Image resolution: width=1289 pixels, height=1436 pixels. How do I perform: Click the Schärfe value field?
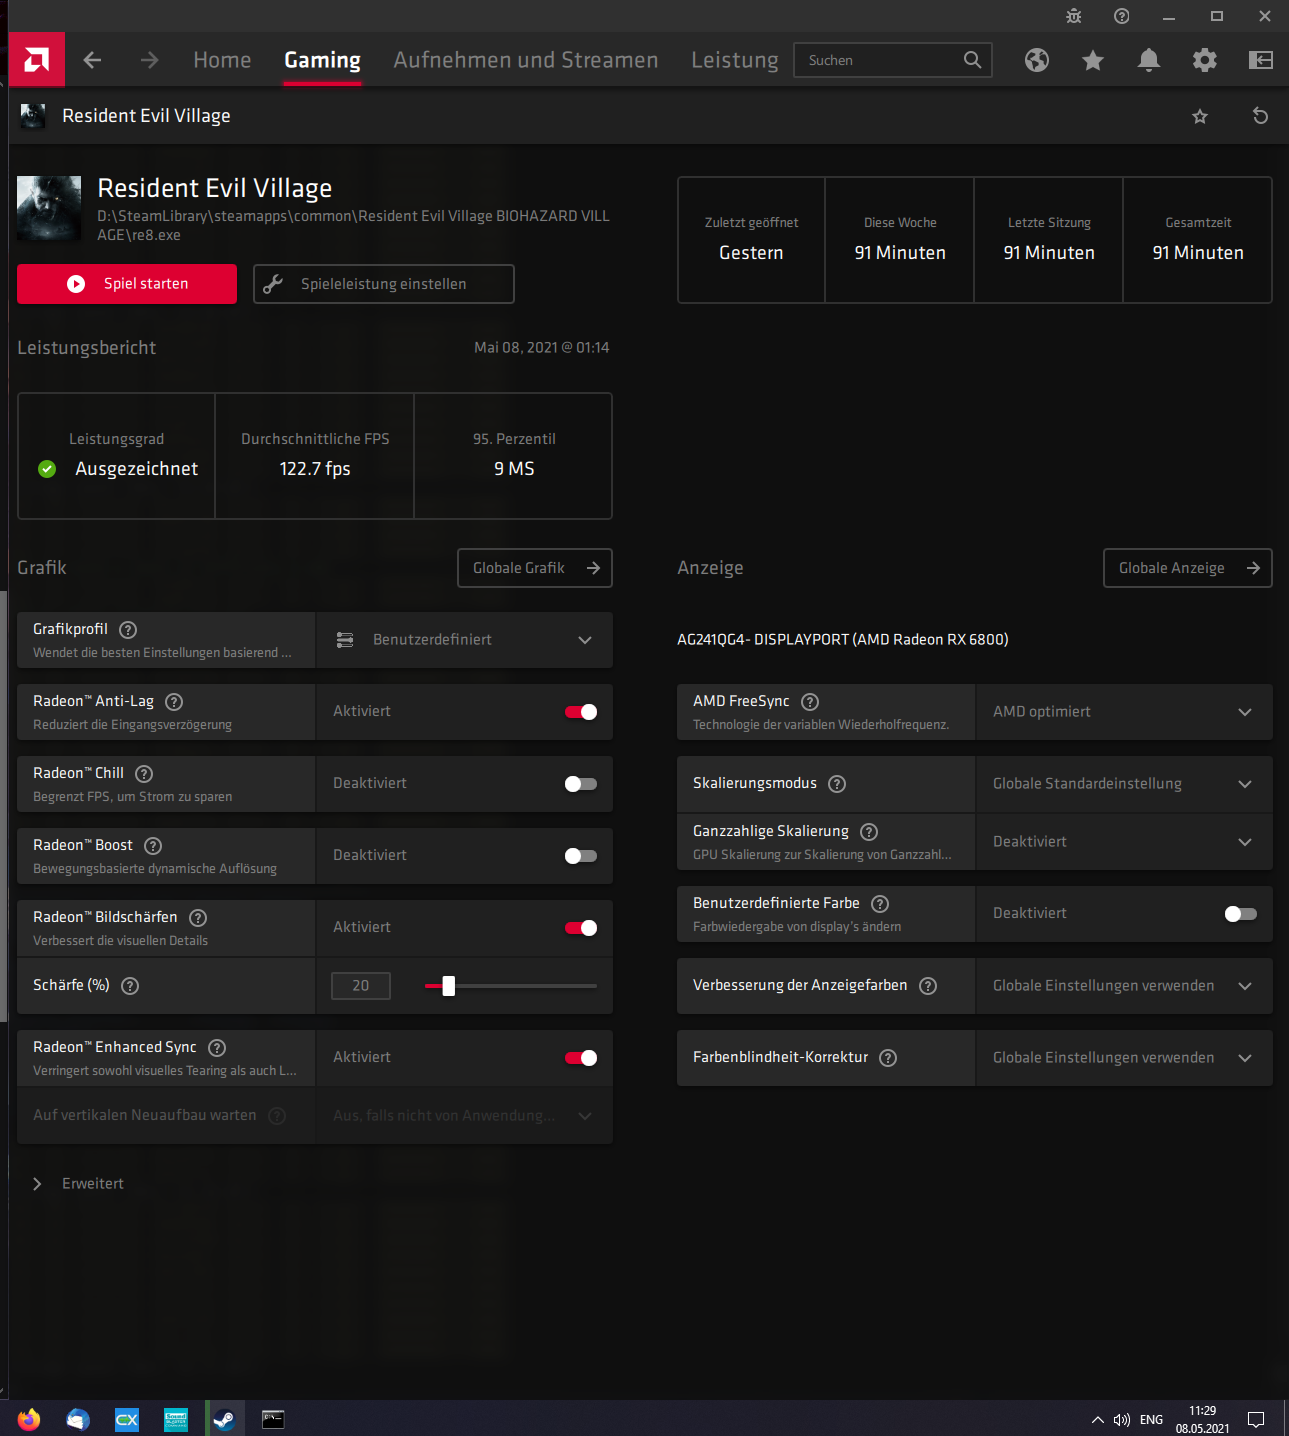361,986
